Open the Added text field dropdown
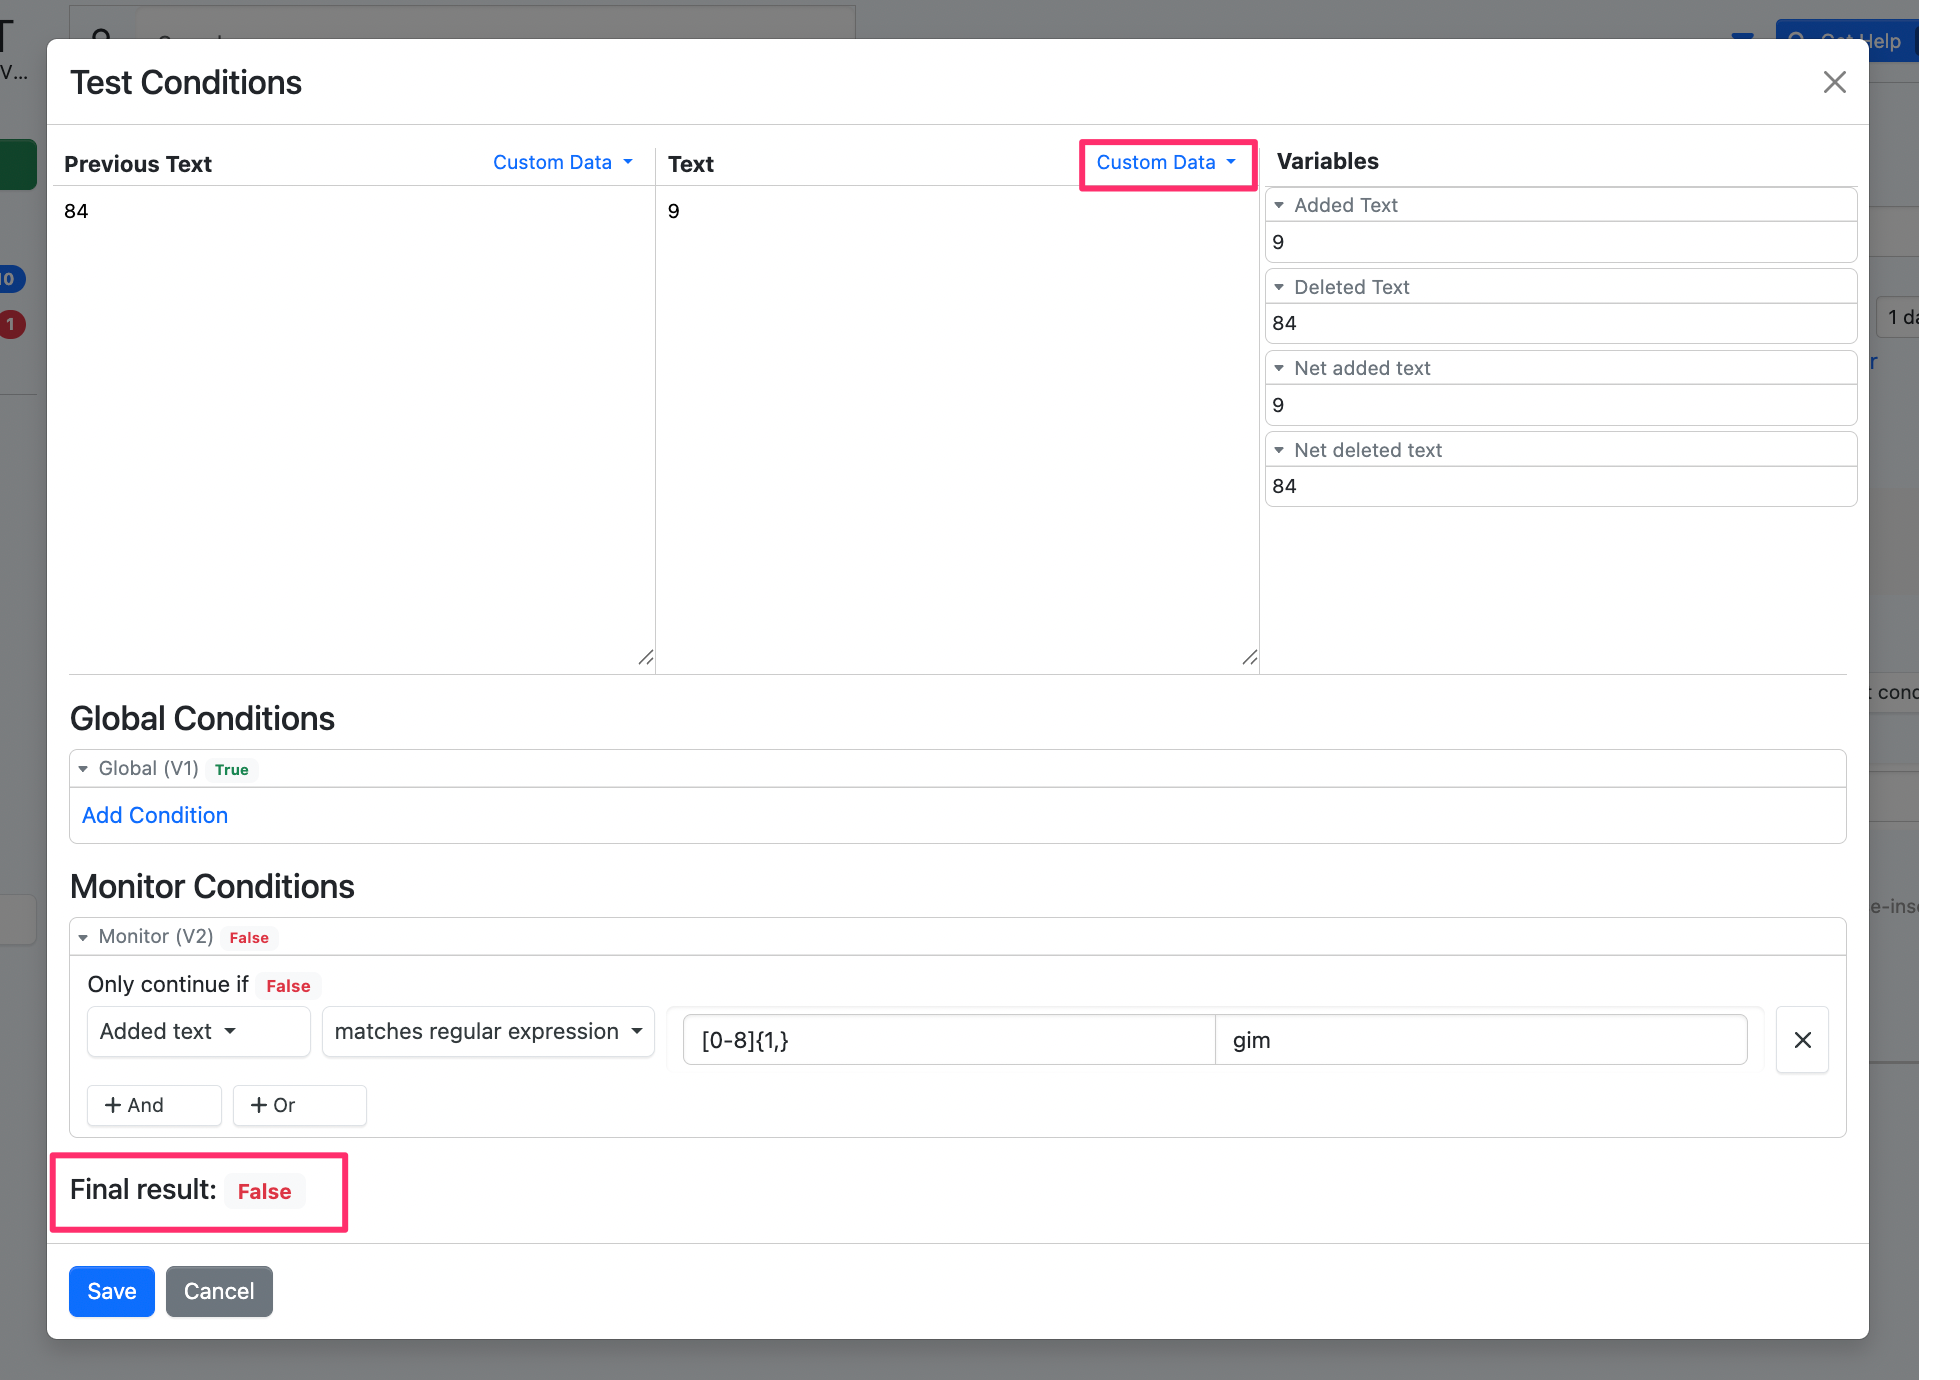 pos(198,1031)
